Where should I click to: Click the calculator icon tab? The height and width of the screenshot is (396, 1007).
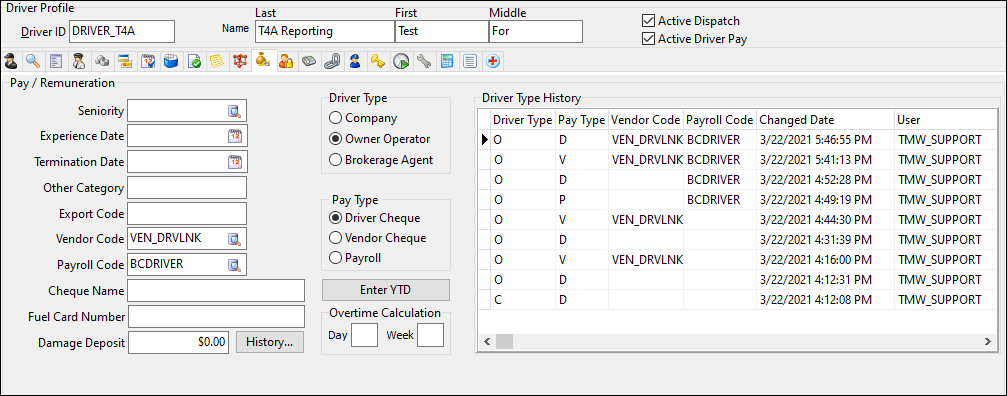point(447,62)
